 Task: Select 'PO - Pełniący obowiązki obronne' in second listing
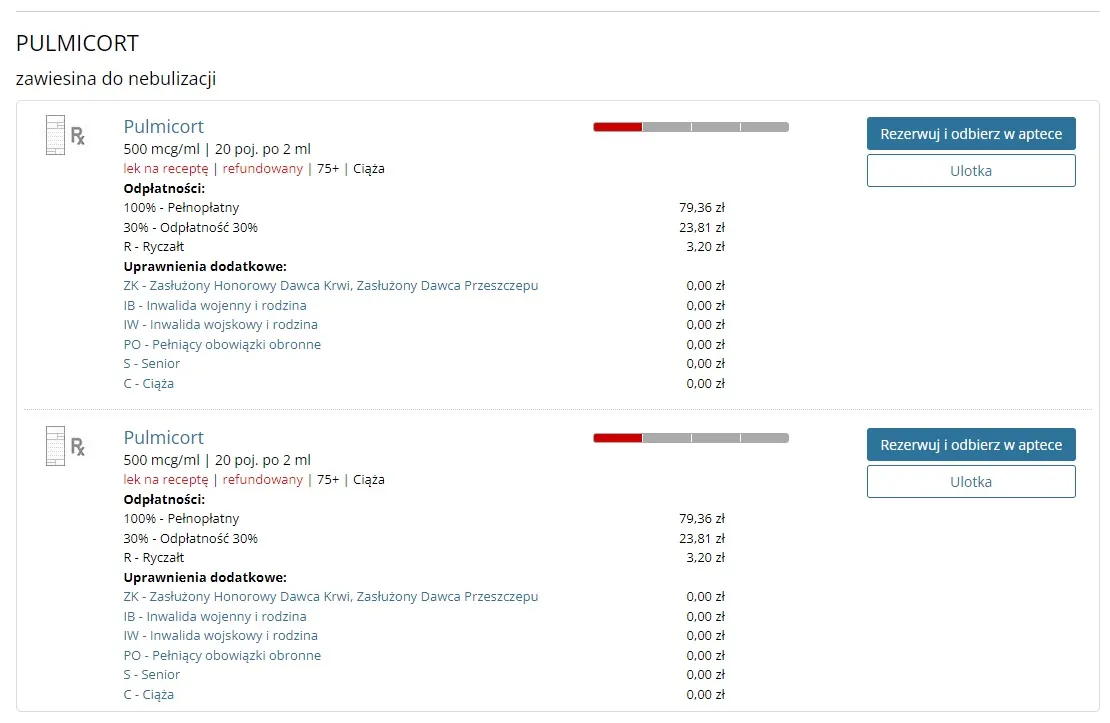pyautogui.click(x=222, y=656)
